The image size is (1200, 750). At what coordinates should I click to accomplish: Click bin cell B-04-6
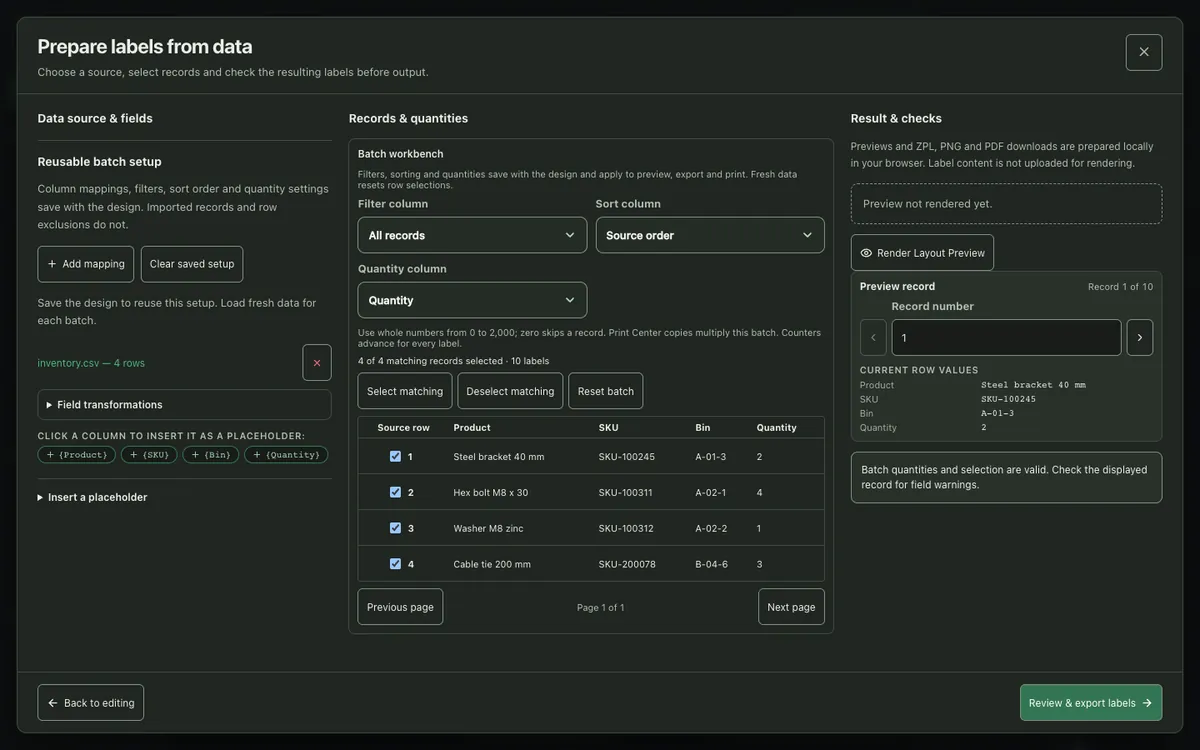click(712, 565)
